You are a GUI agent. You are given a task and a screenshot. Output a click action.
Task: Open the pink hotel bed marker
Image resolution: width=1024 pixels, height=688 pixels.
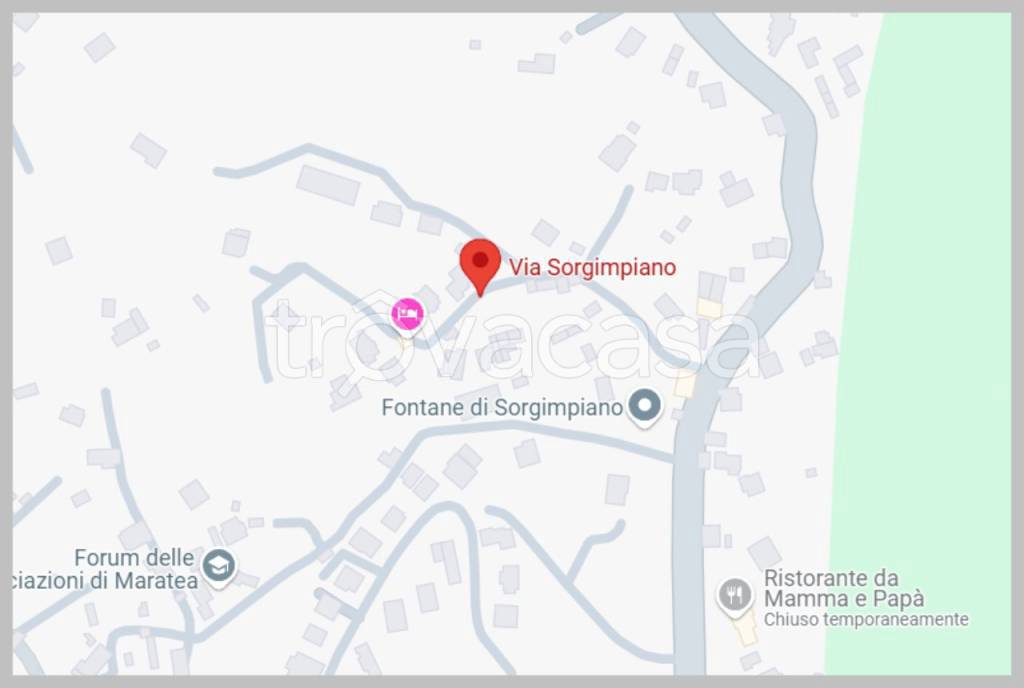point(408,316)
